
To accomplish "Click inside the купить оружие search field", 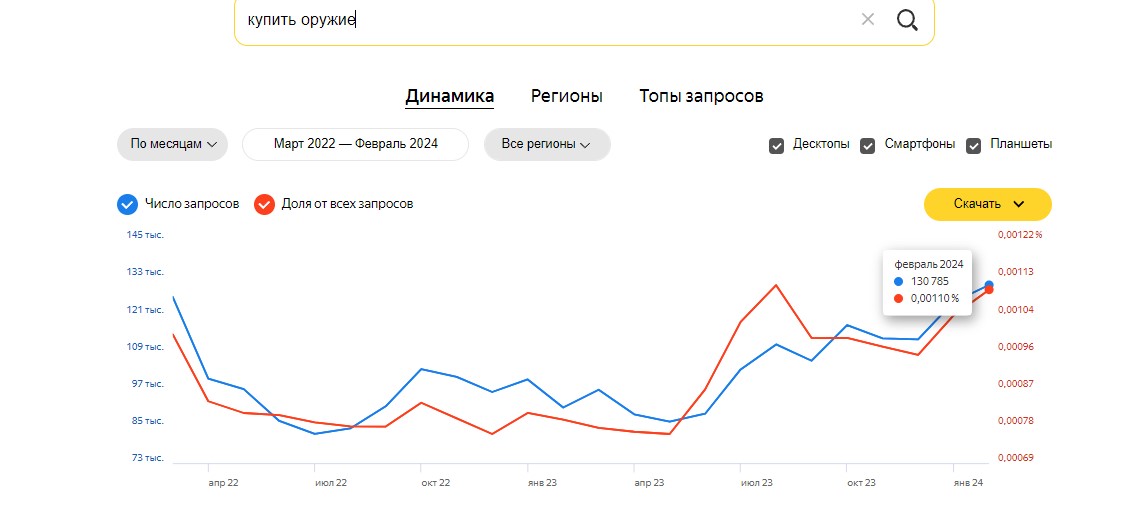I will coord(546,20).
